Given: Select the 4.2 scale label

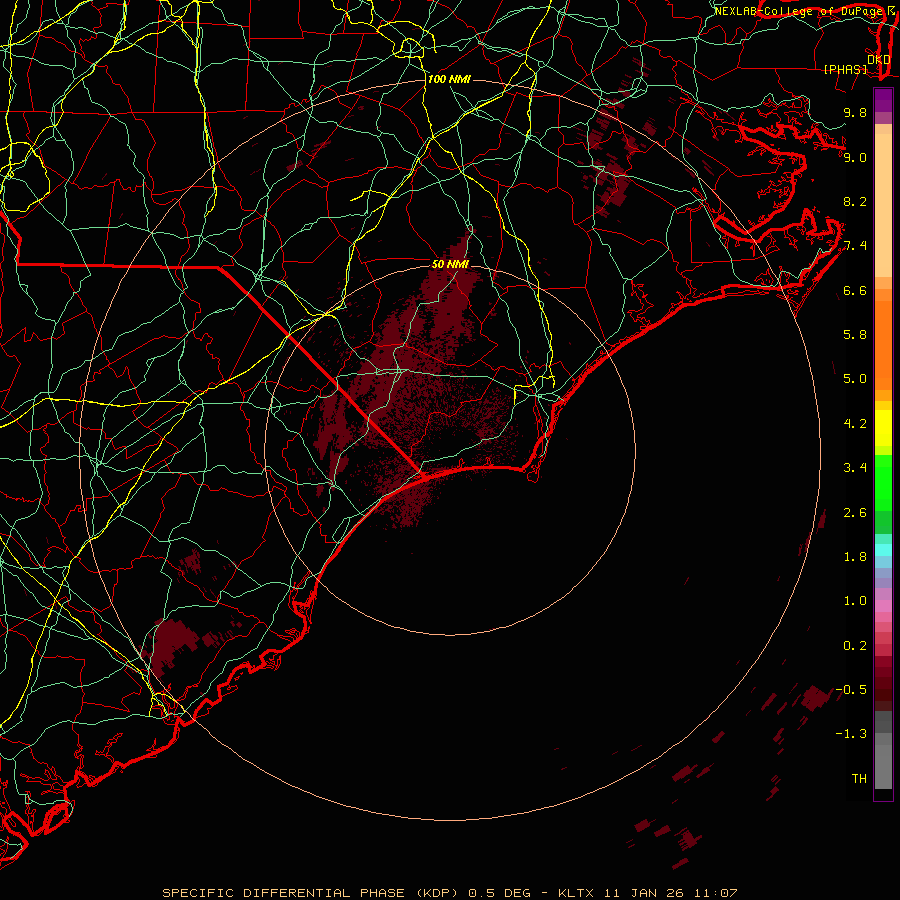Looking at the screenshot, I should (855, 424).
